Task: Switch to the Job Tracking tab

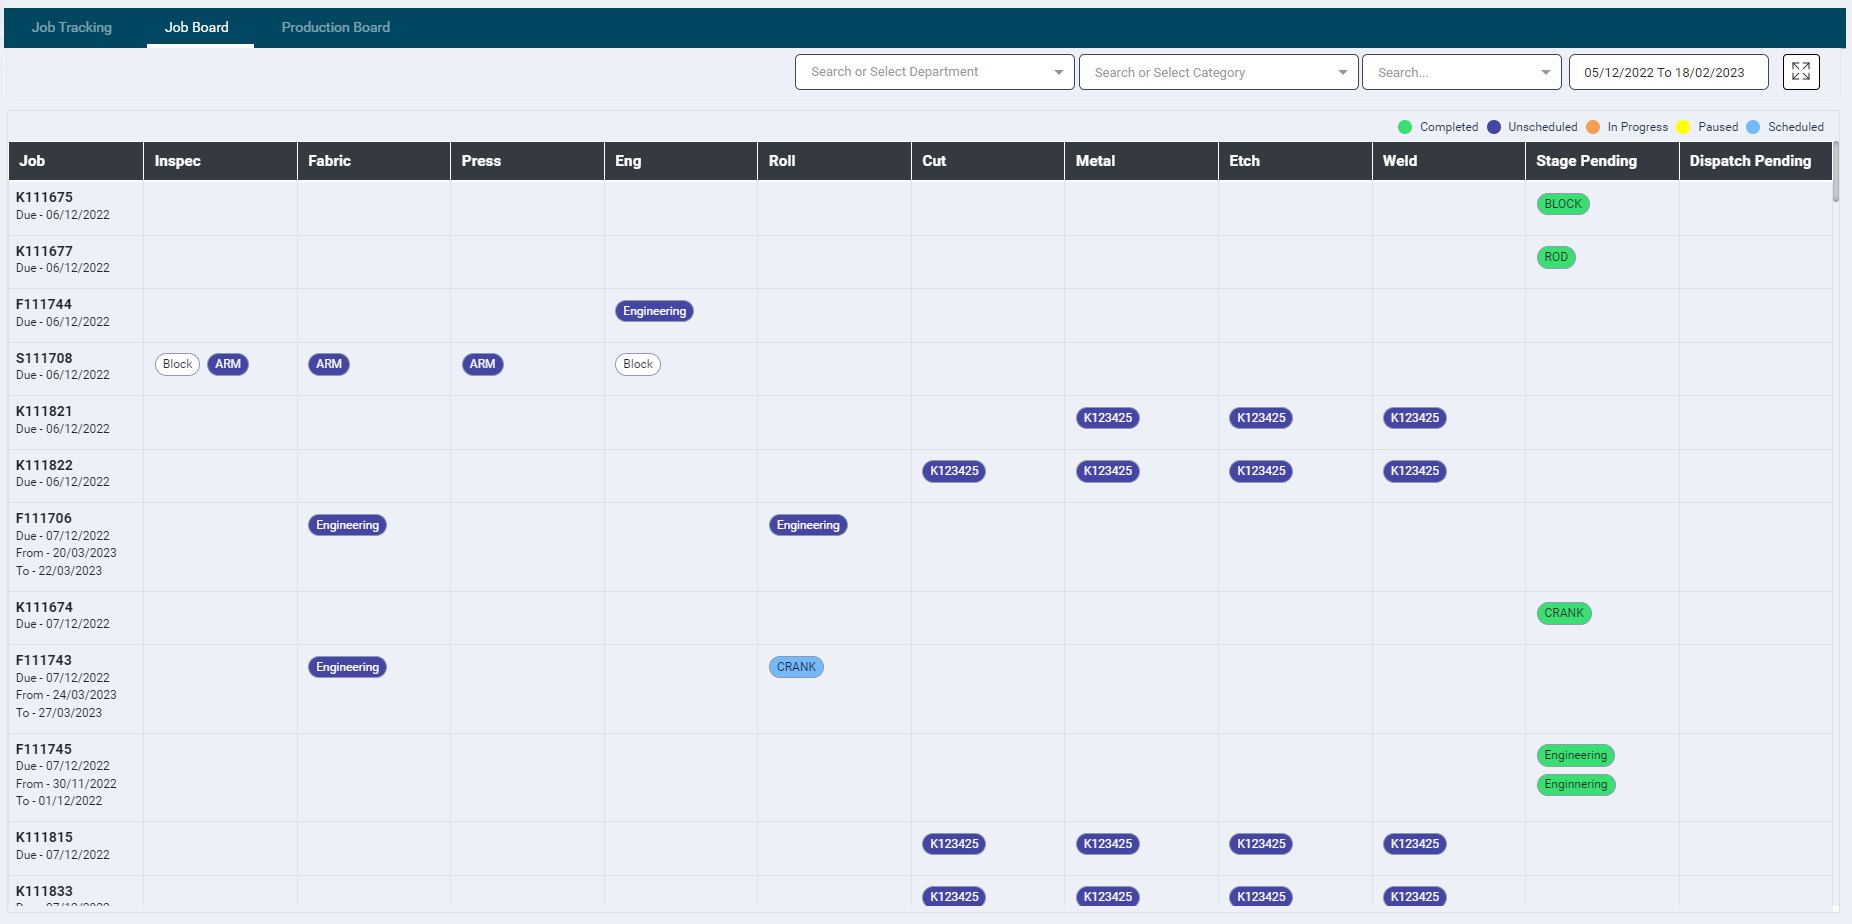Action: pyautogui.click(x=72, y=27)
